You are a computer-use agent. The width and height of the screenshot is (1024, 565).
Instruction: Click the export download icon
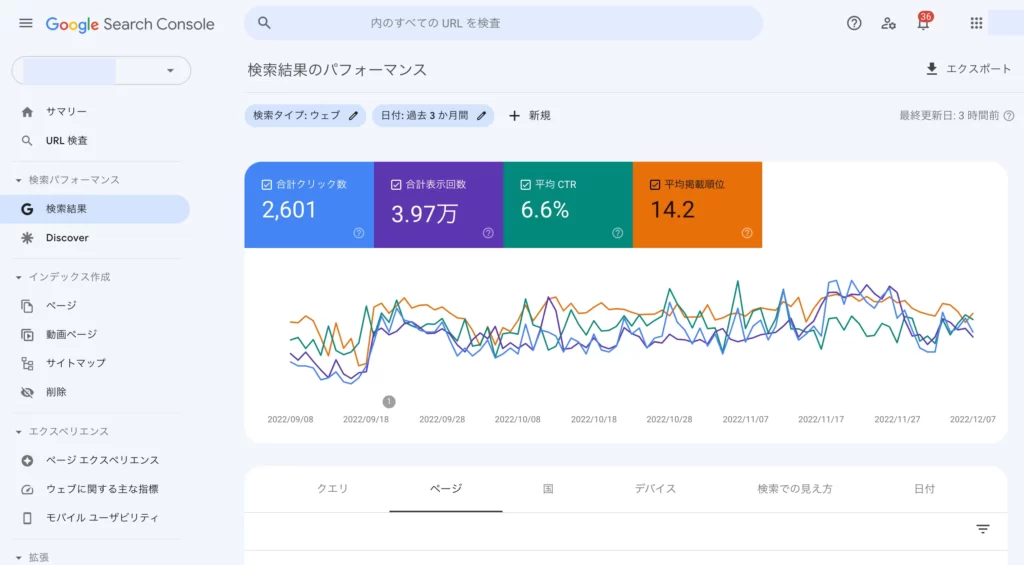coord(932,69)
